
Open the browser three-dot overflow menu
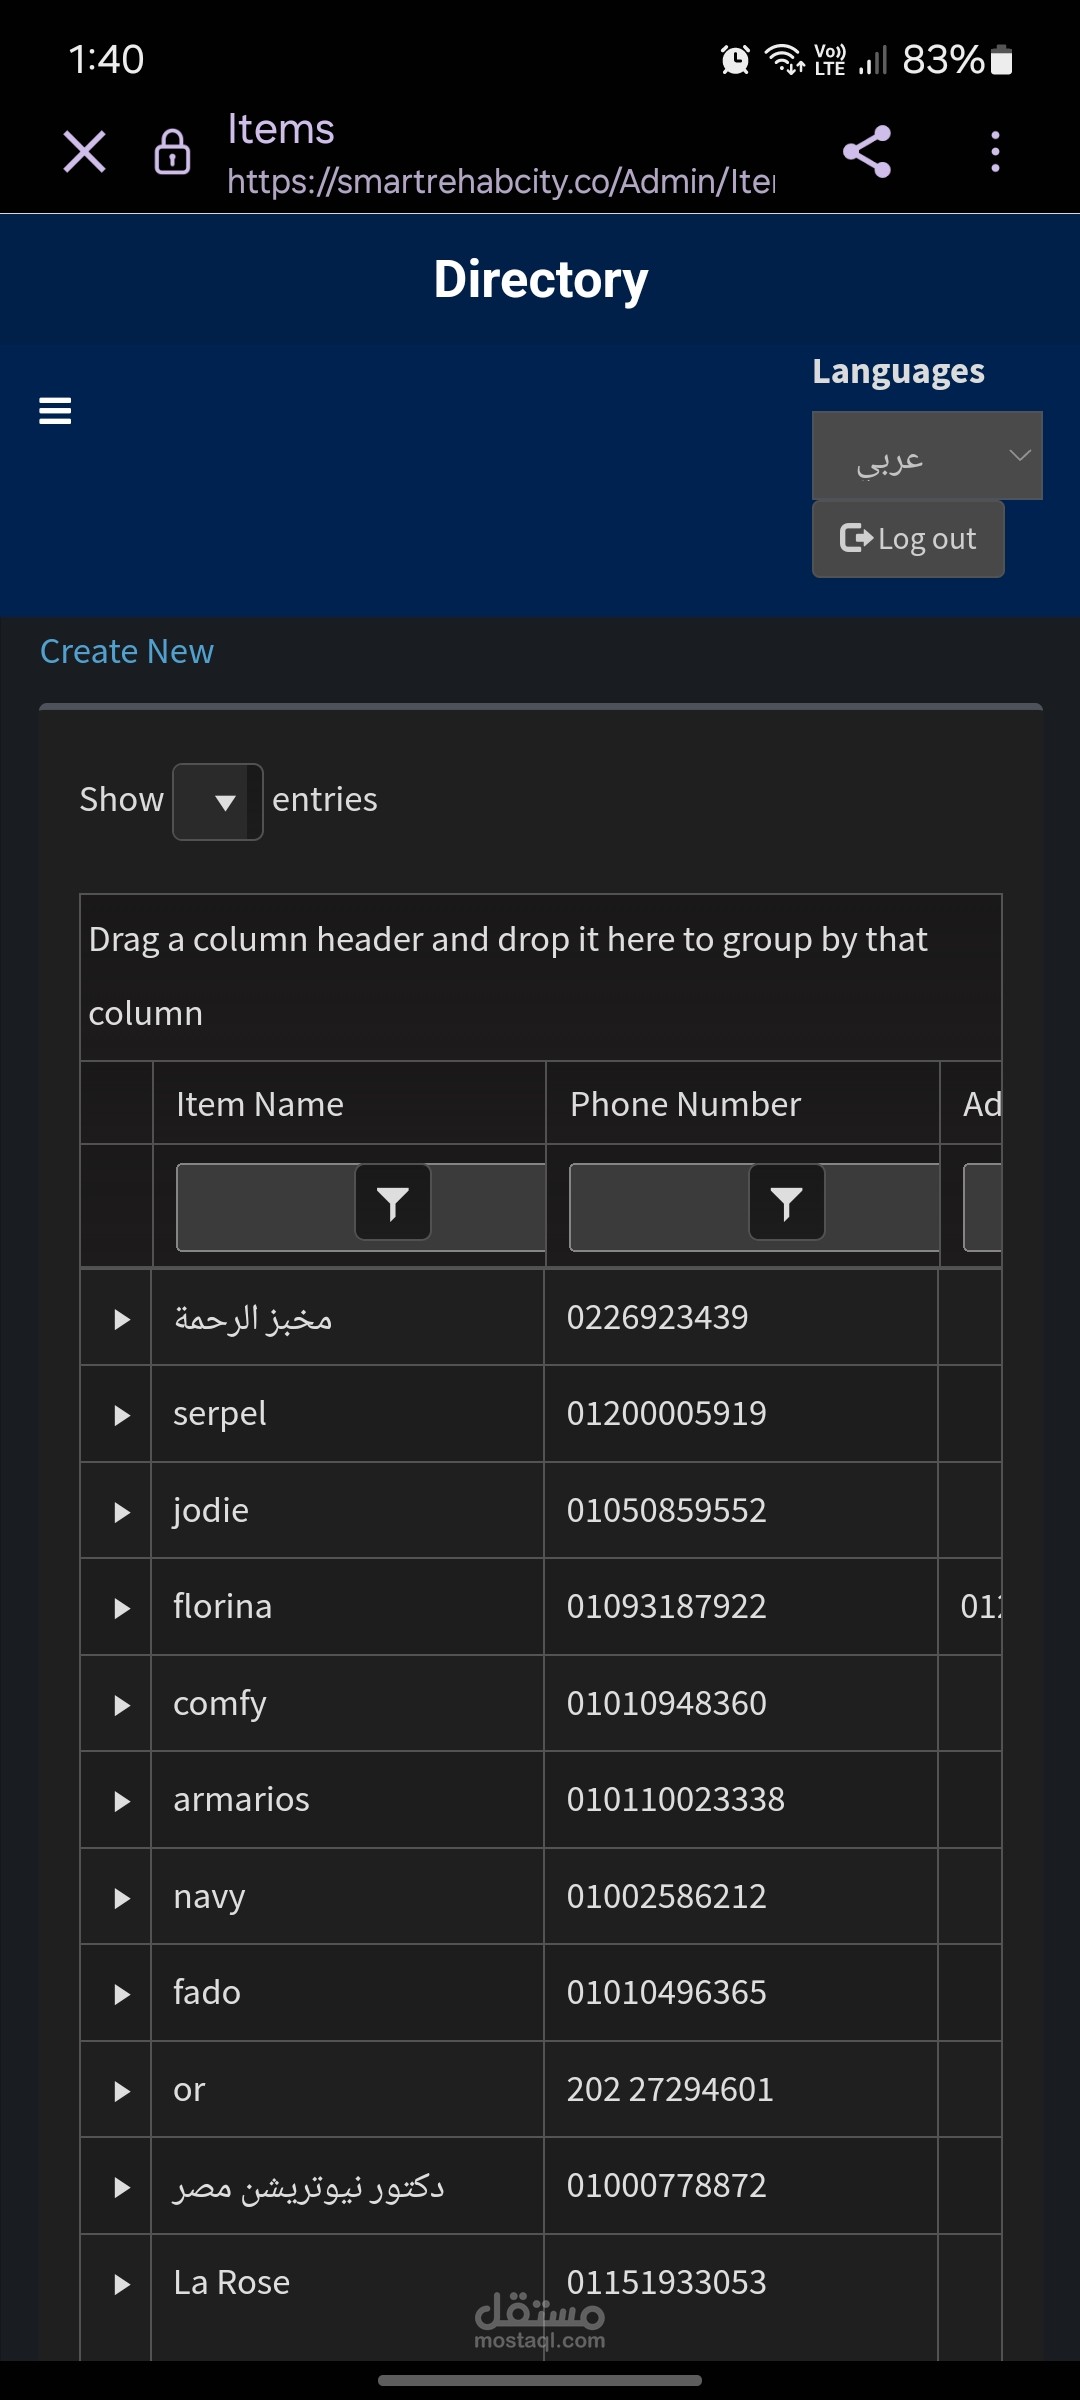pyautogui.click(x=993, y=151)
